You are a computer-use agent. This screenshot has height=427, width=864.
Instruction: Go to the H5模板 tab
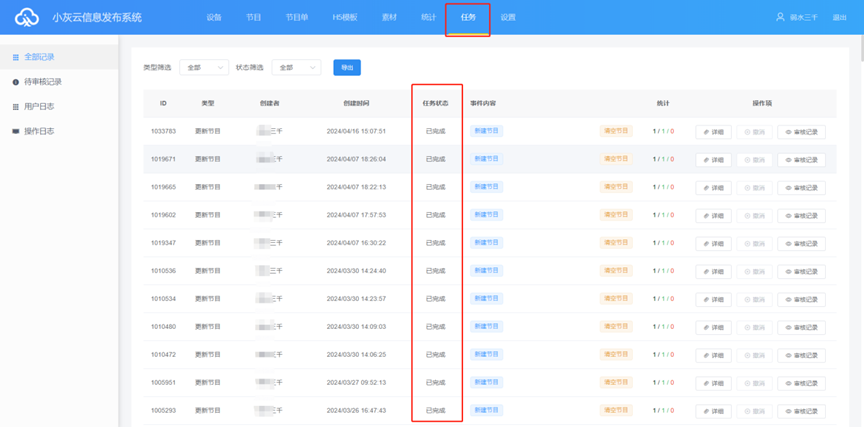[x=344, y=18]
